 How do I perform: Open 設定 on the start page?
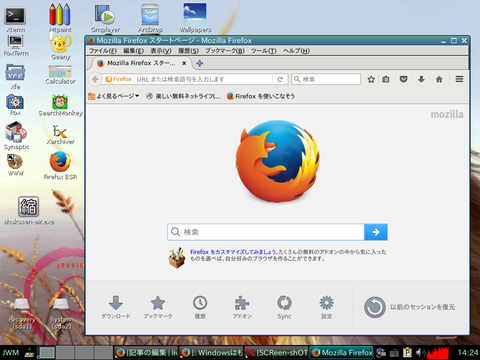[x=326, y=307]
